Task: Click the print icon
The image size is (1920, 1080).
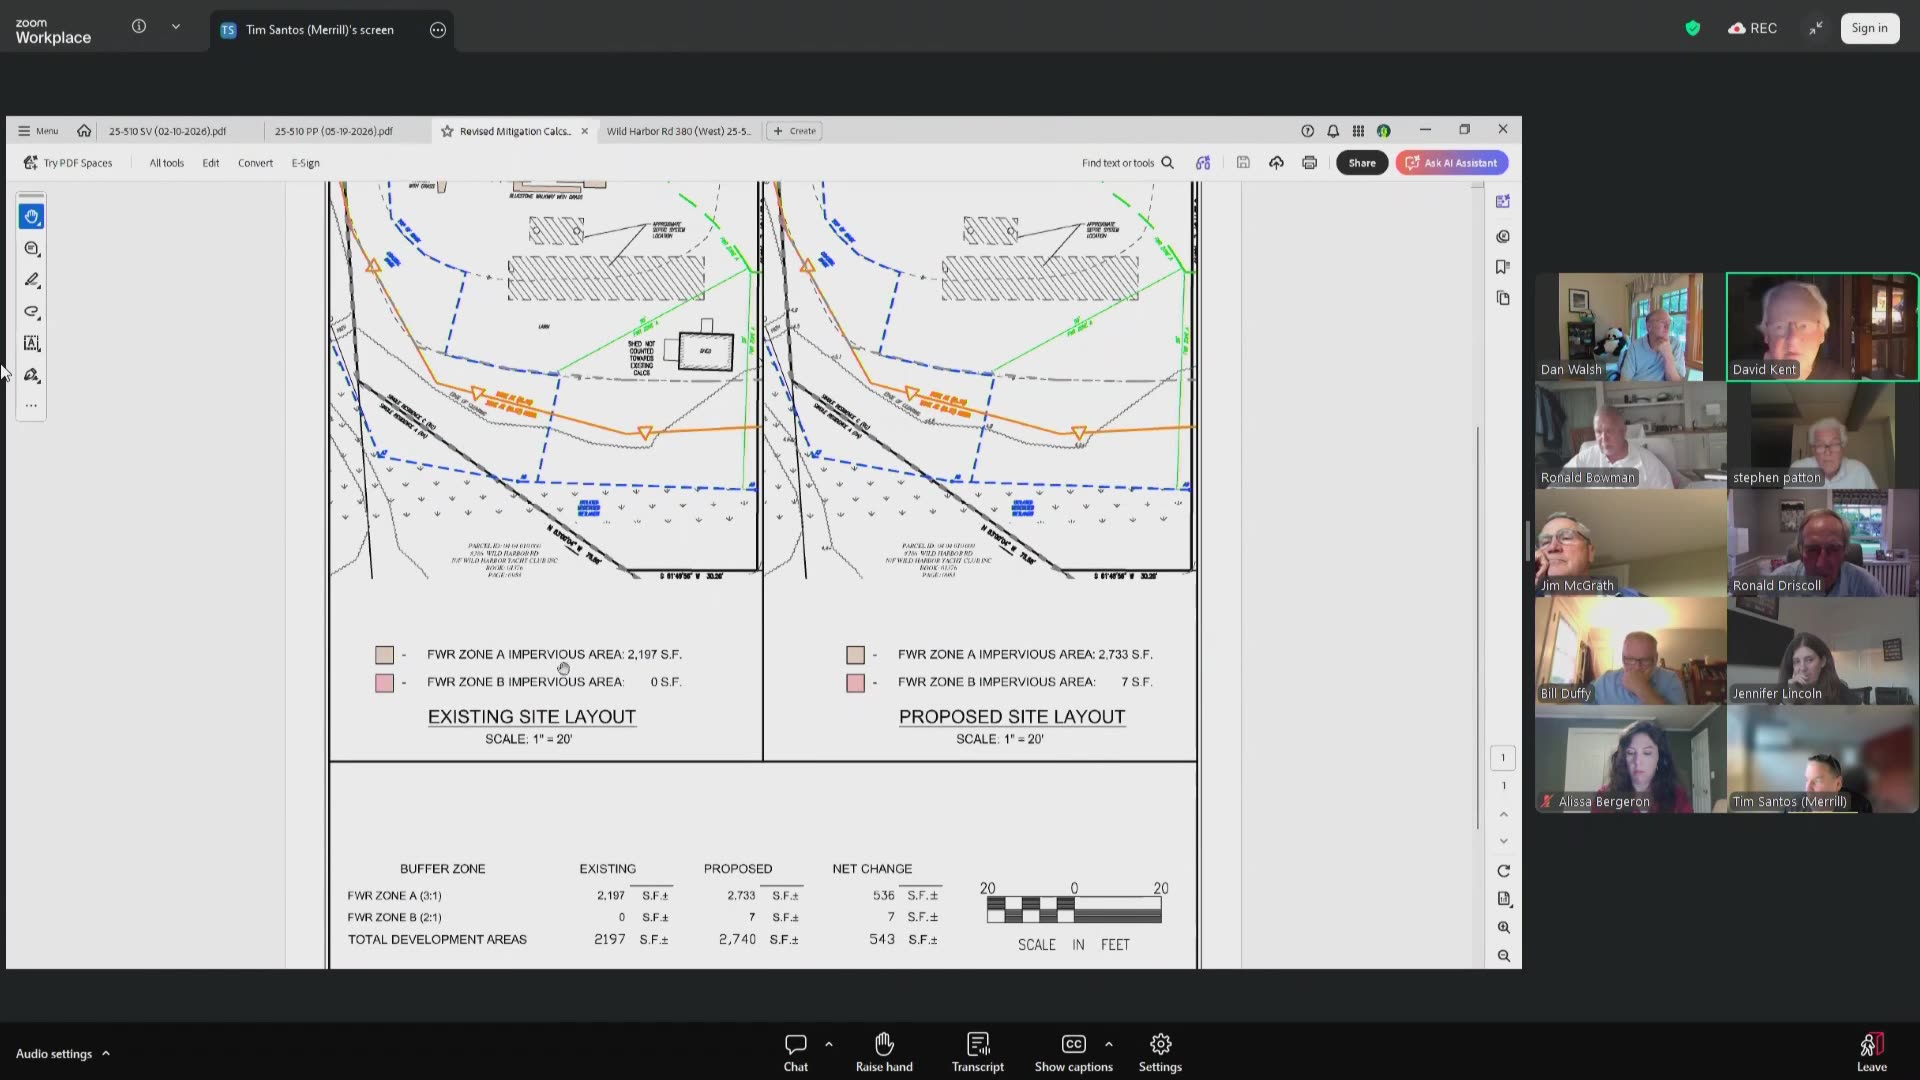Action: point(1309,163)
